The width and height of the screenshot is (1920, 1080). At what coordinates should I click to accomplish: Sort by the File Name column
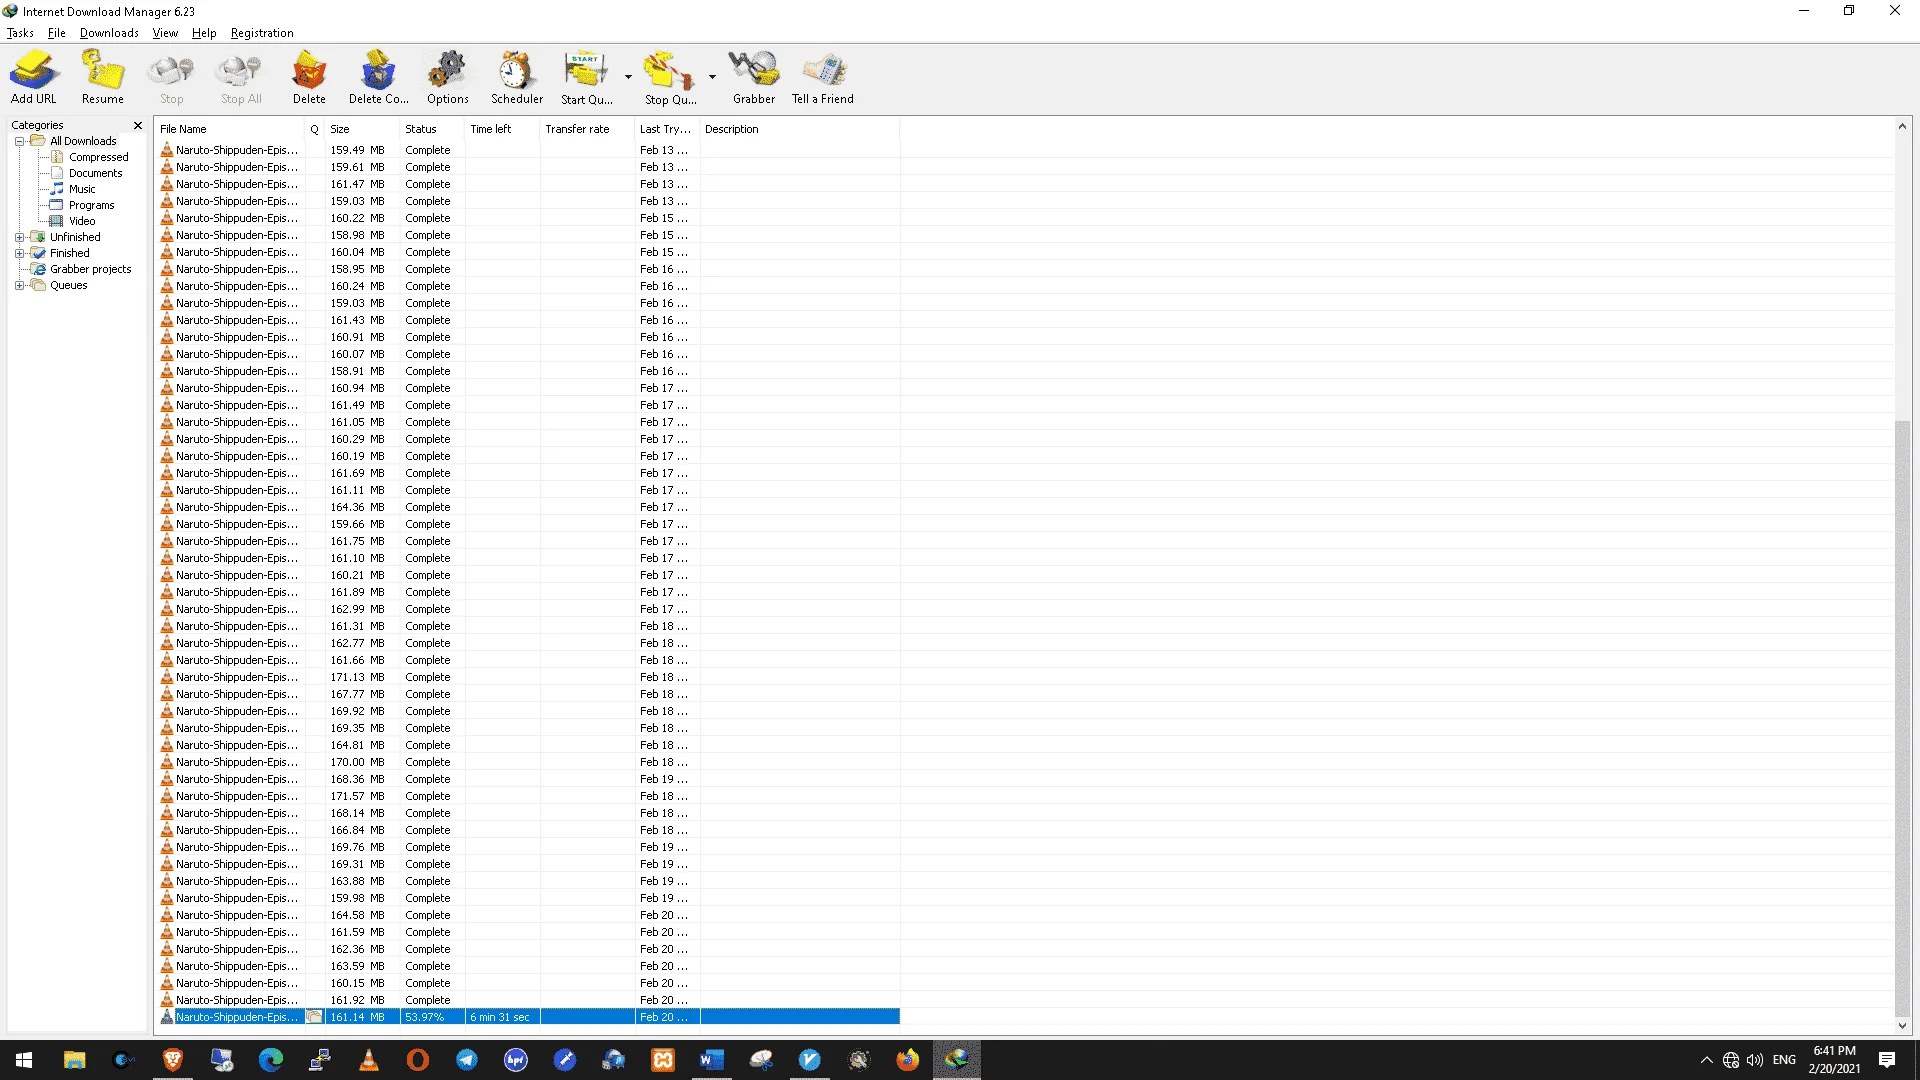point(230,129)
